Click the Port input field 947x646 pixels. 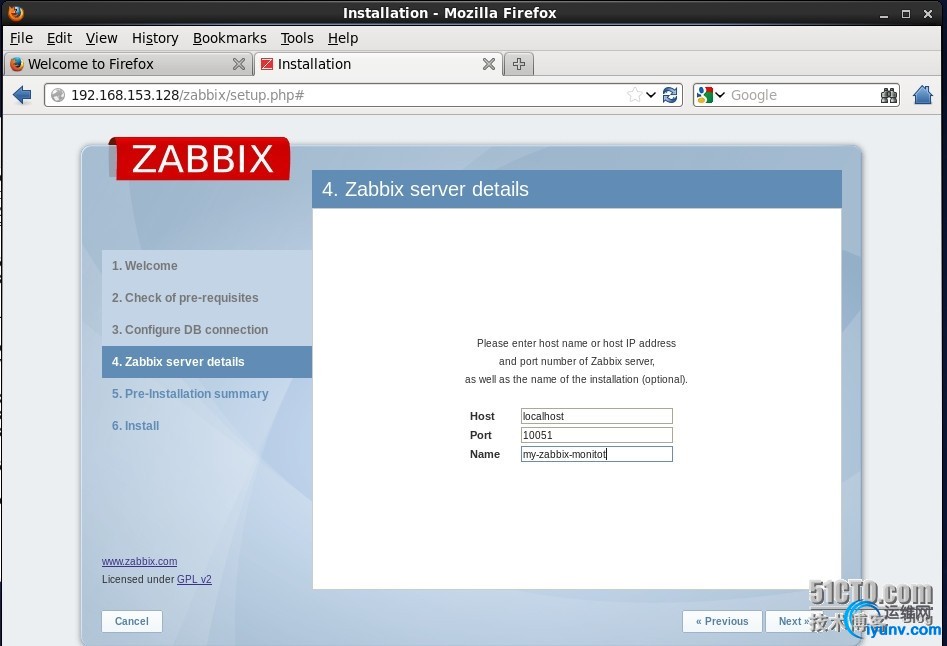pos(597,435)
